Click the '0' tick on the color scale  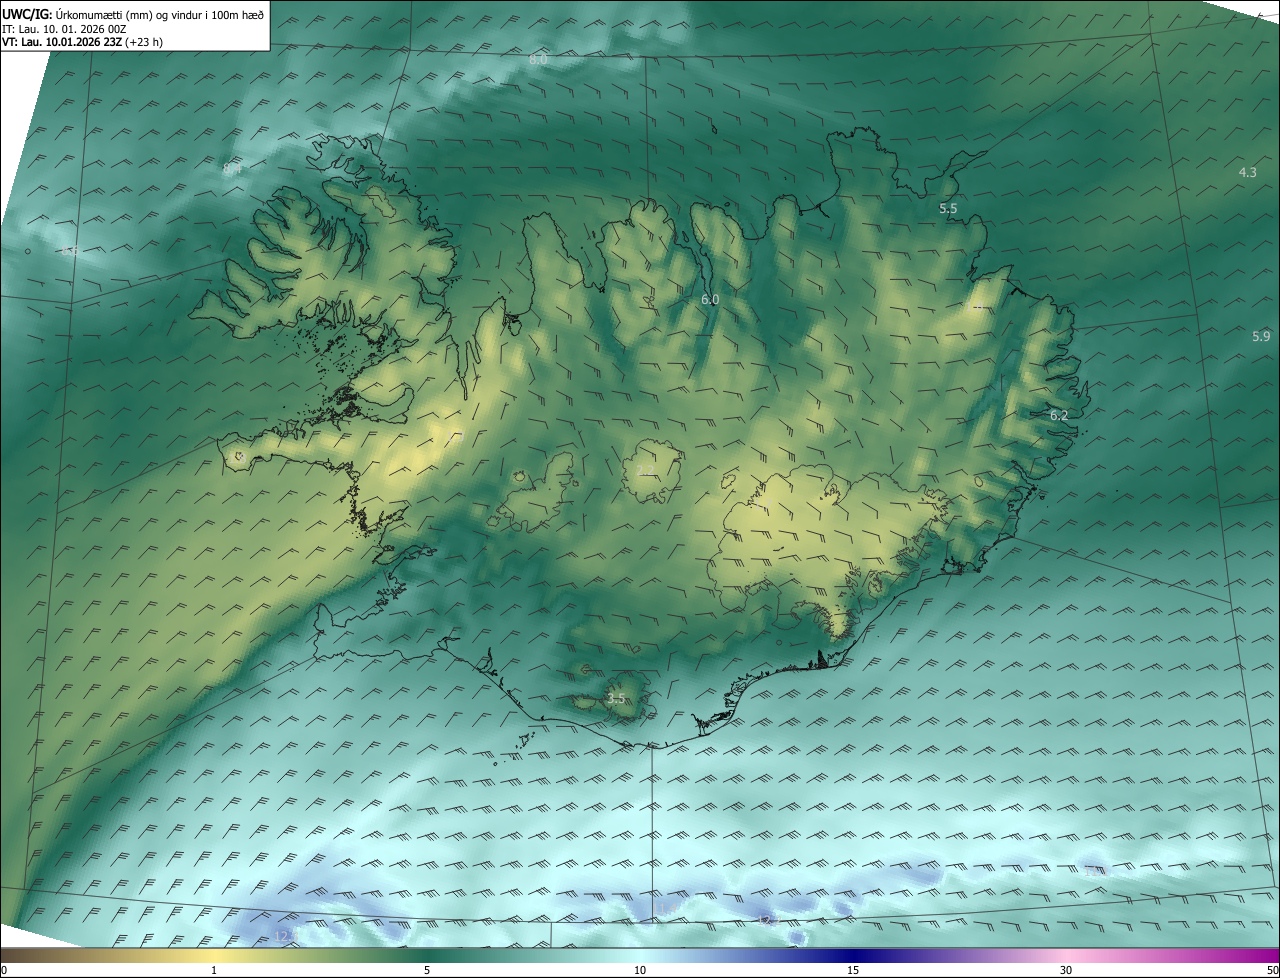(x=4, y=970)
